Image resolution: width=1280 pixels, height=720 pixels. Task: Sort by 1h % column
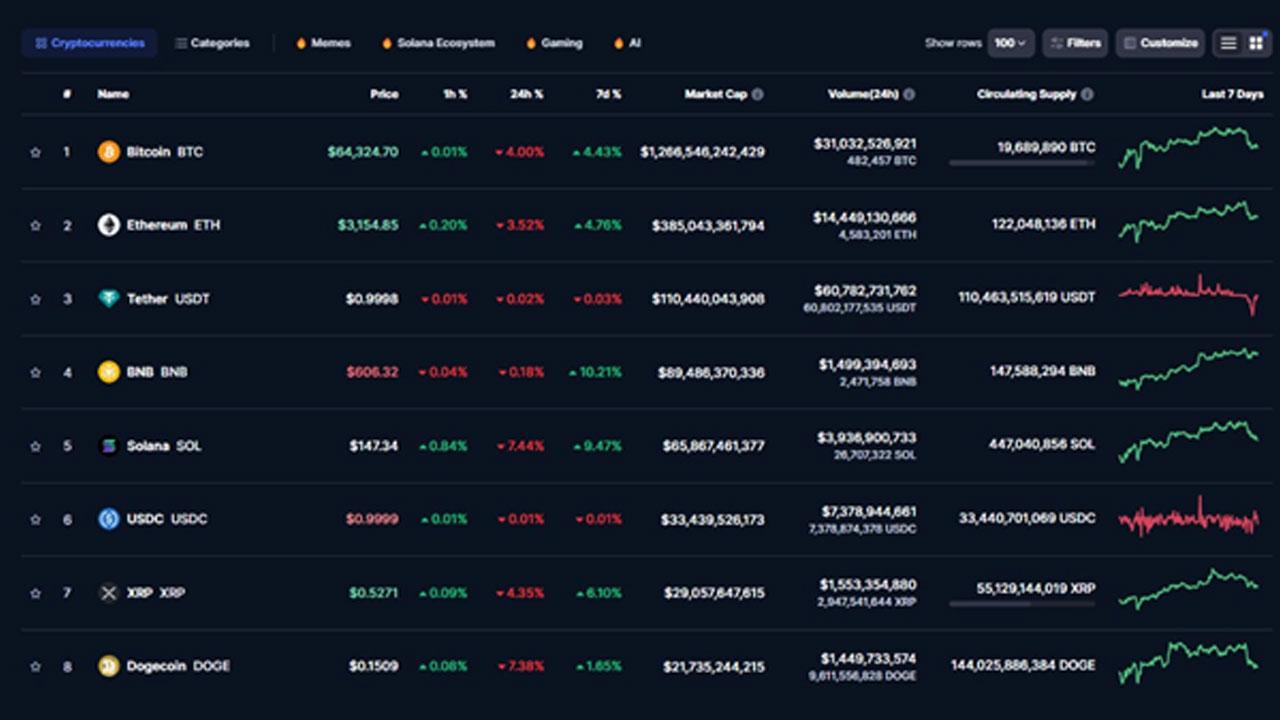[455, 94]
